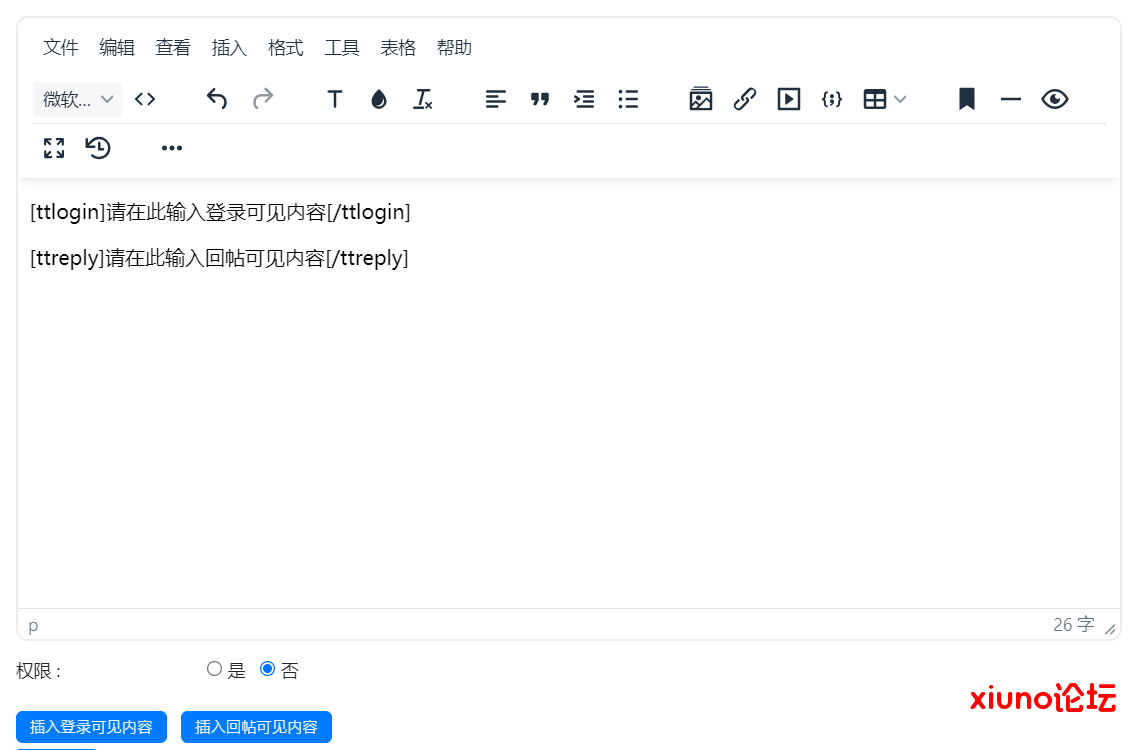1137x750 pixels.
Task: Undo the last edit
Action: pyautogui.click(x=217, y=99)
